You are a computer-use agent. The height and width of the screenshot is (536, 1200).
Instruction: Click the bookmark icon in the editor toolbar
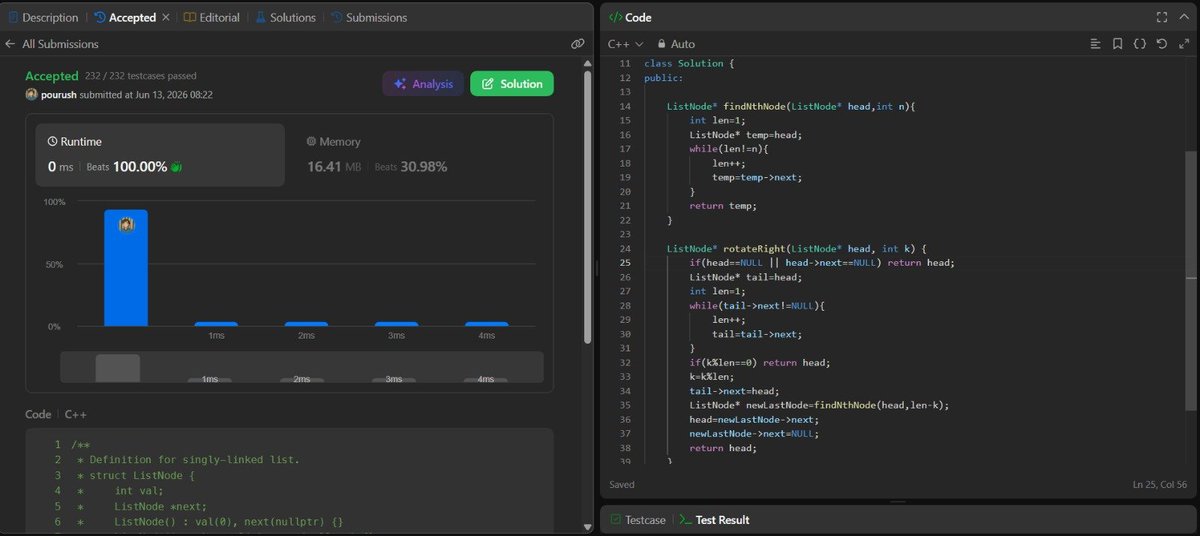[1117, 44]
